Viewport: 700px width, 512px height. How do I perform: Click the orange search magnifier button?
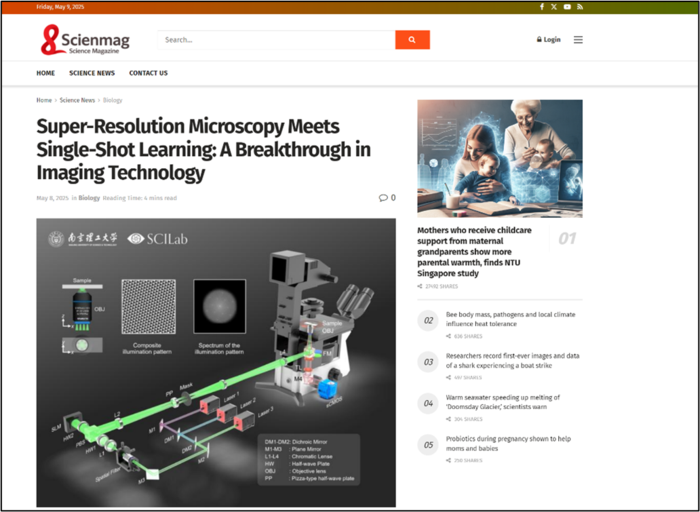point(412,40)
